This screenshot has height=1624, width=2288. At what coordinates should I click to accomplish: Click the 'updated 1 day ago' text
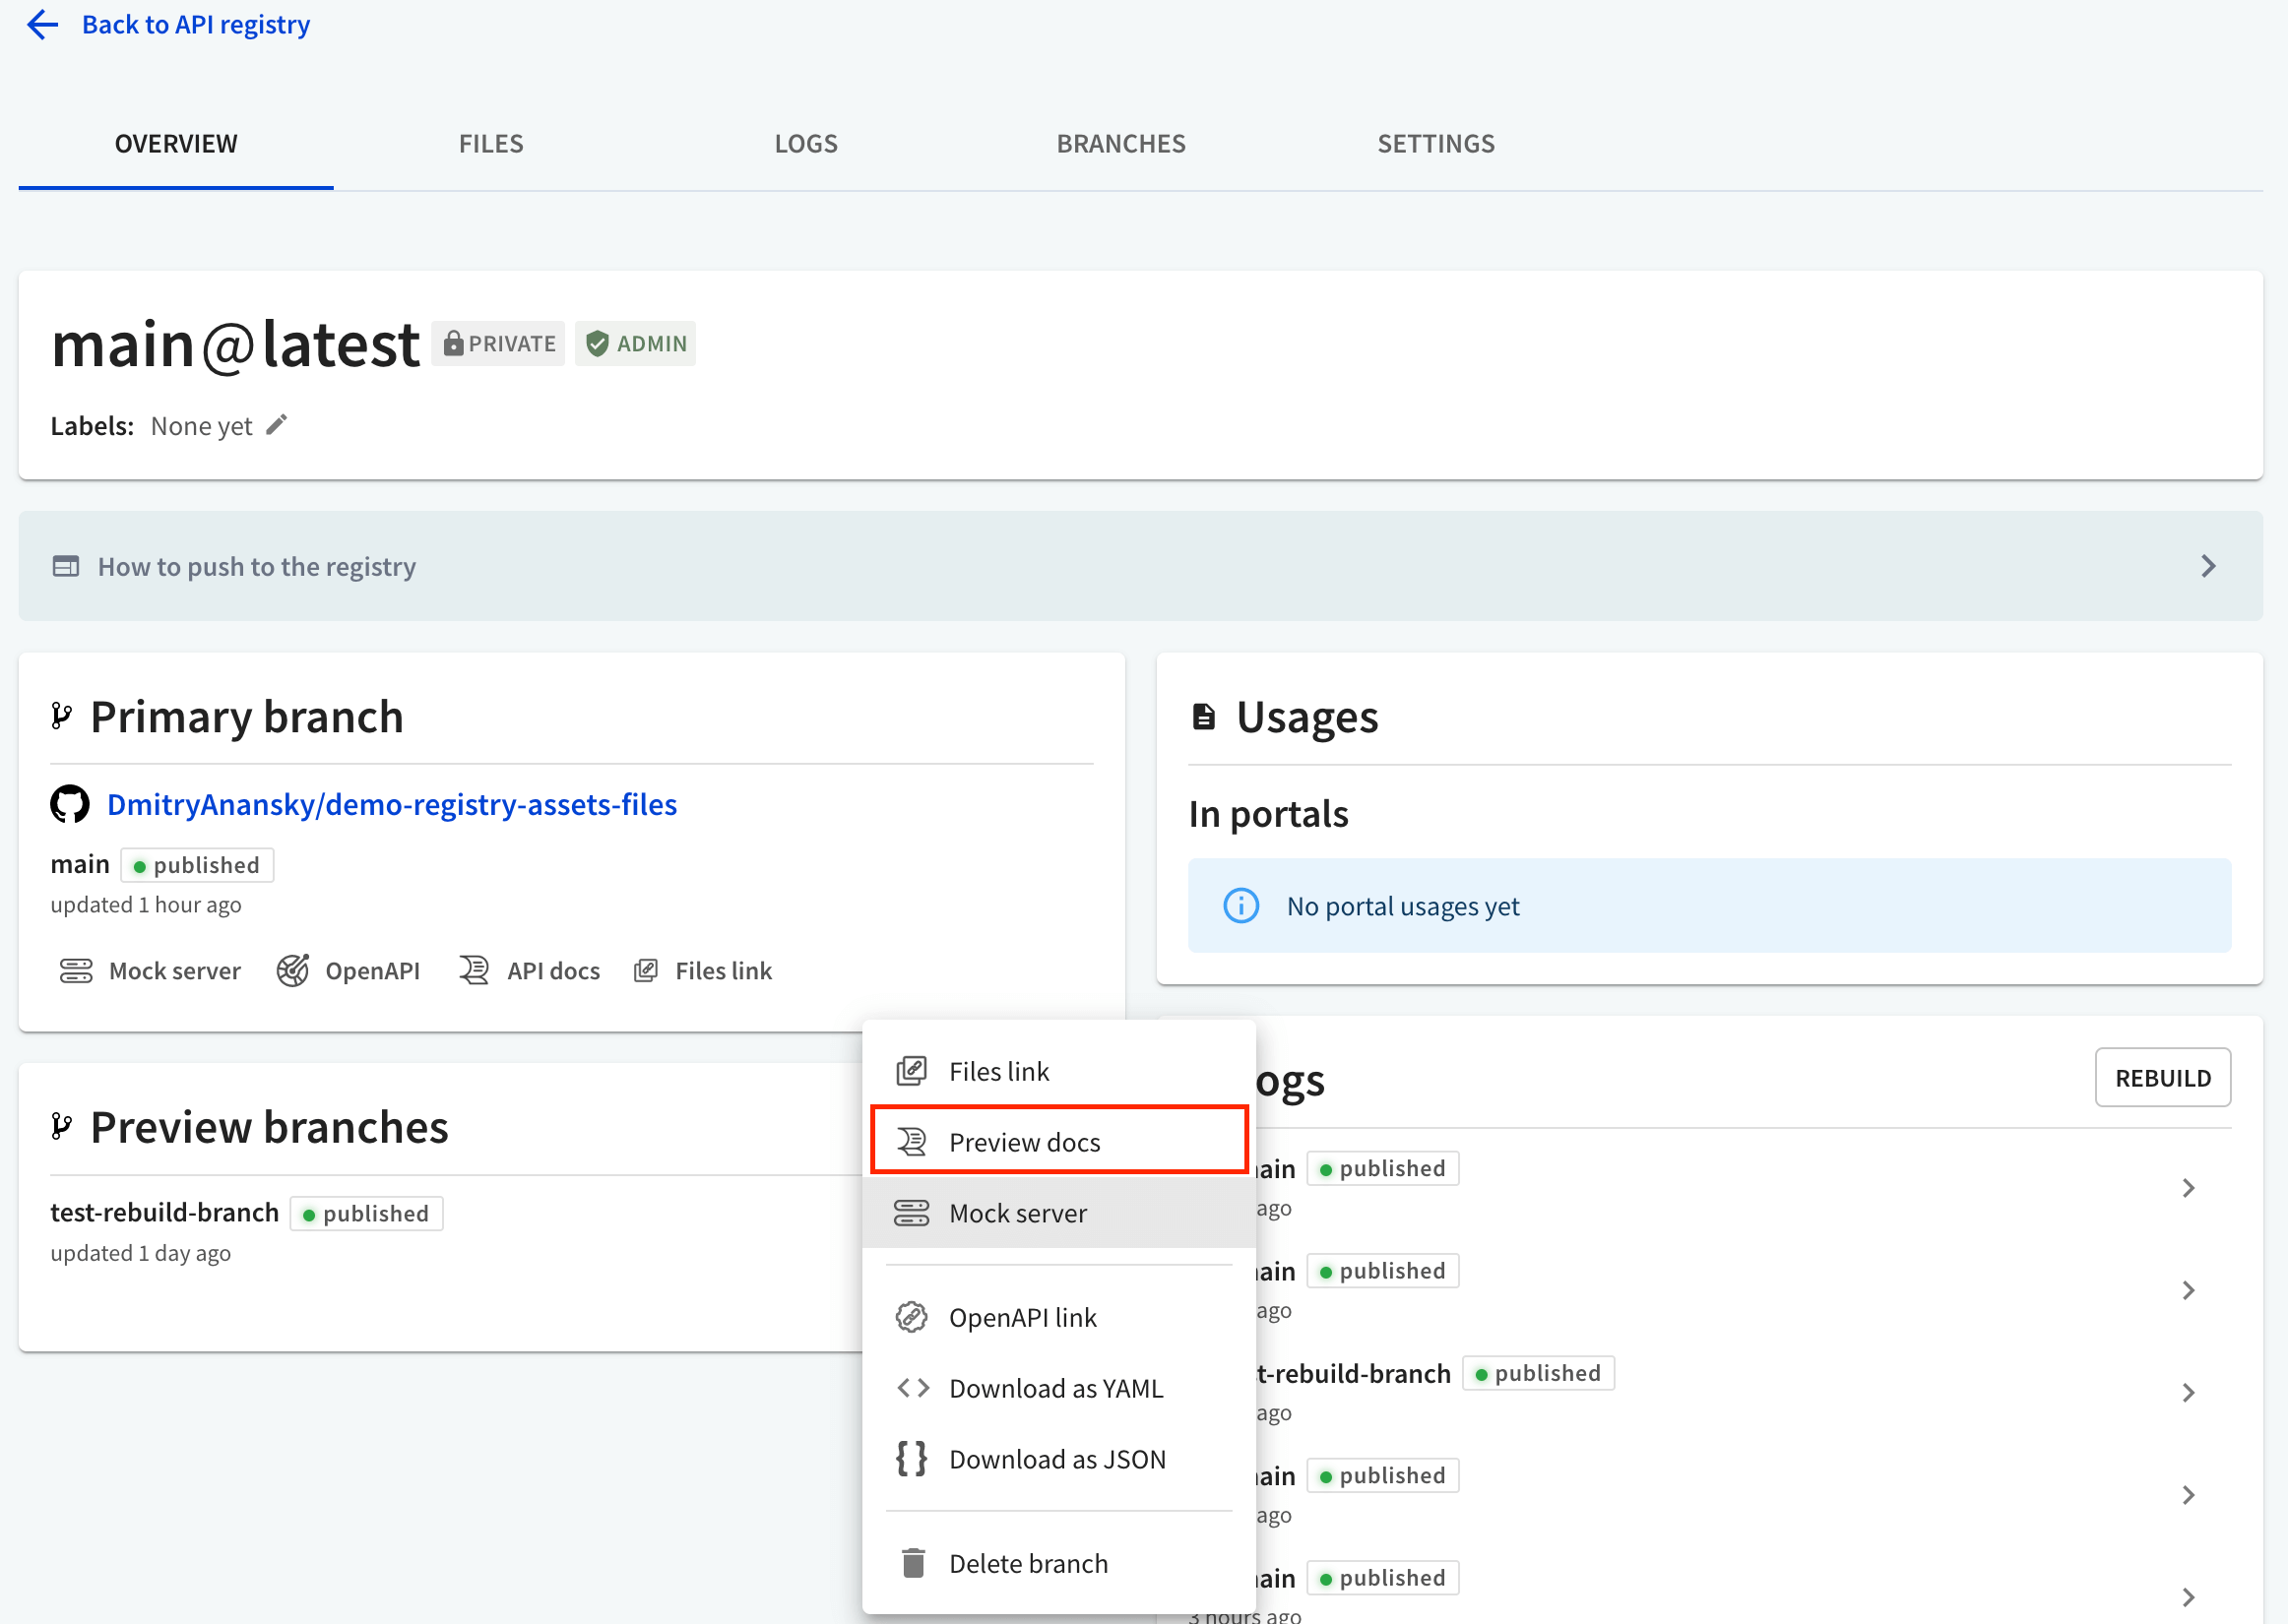[x=141, y=1253]
